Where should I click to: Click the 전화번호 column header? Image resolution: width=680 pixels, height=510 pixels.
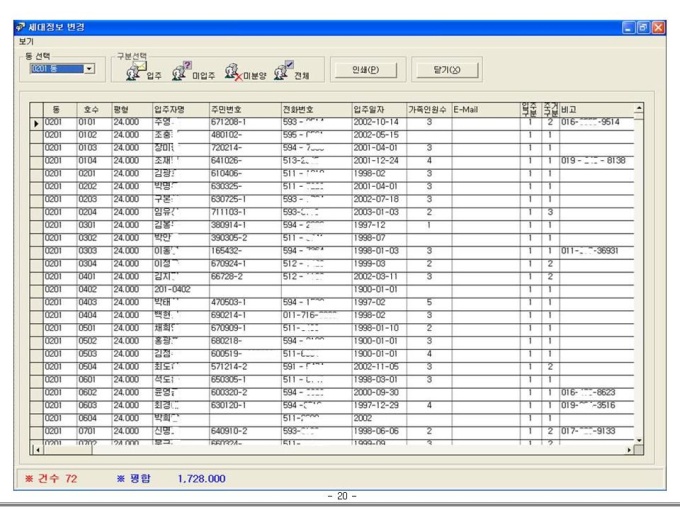point(317,110)
